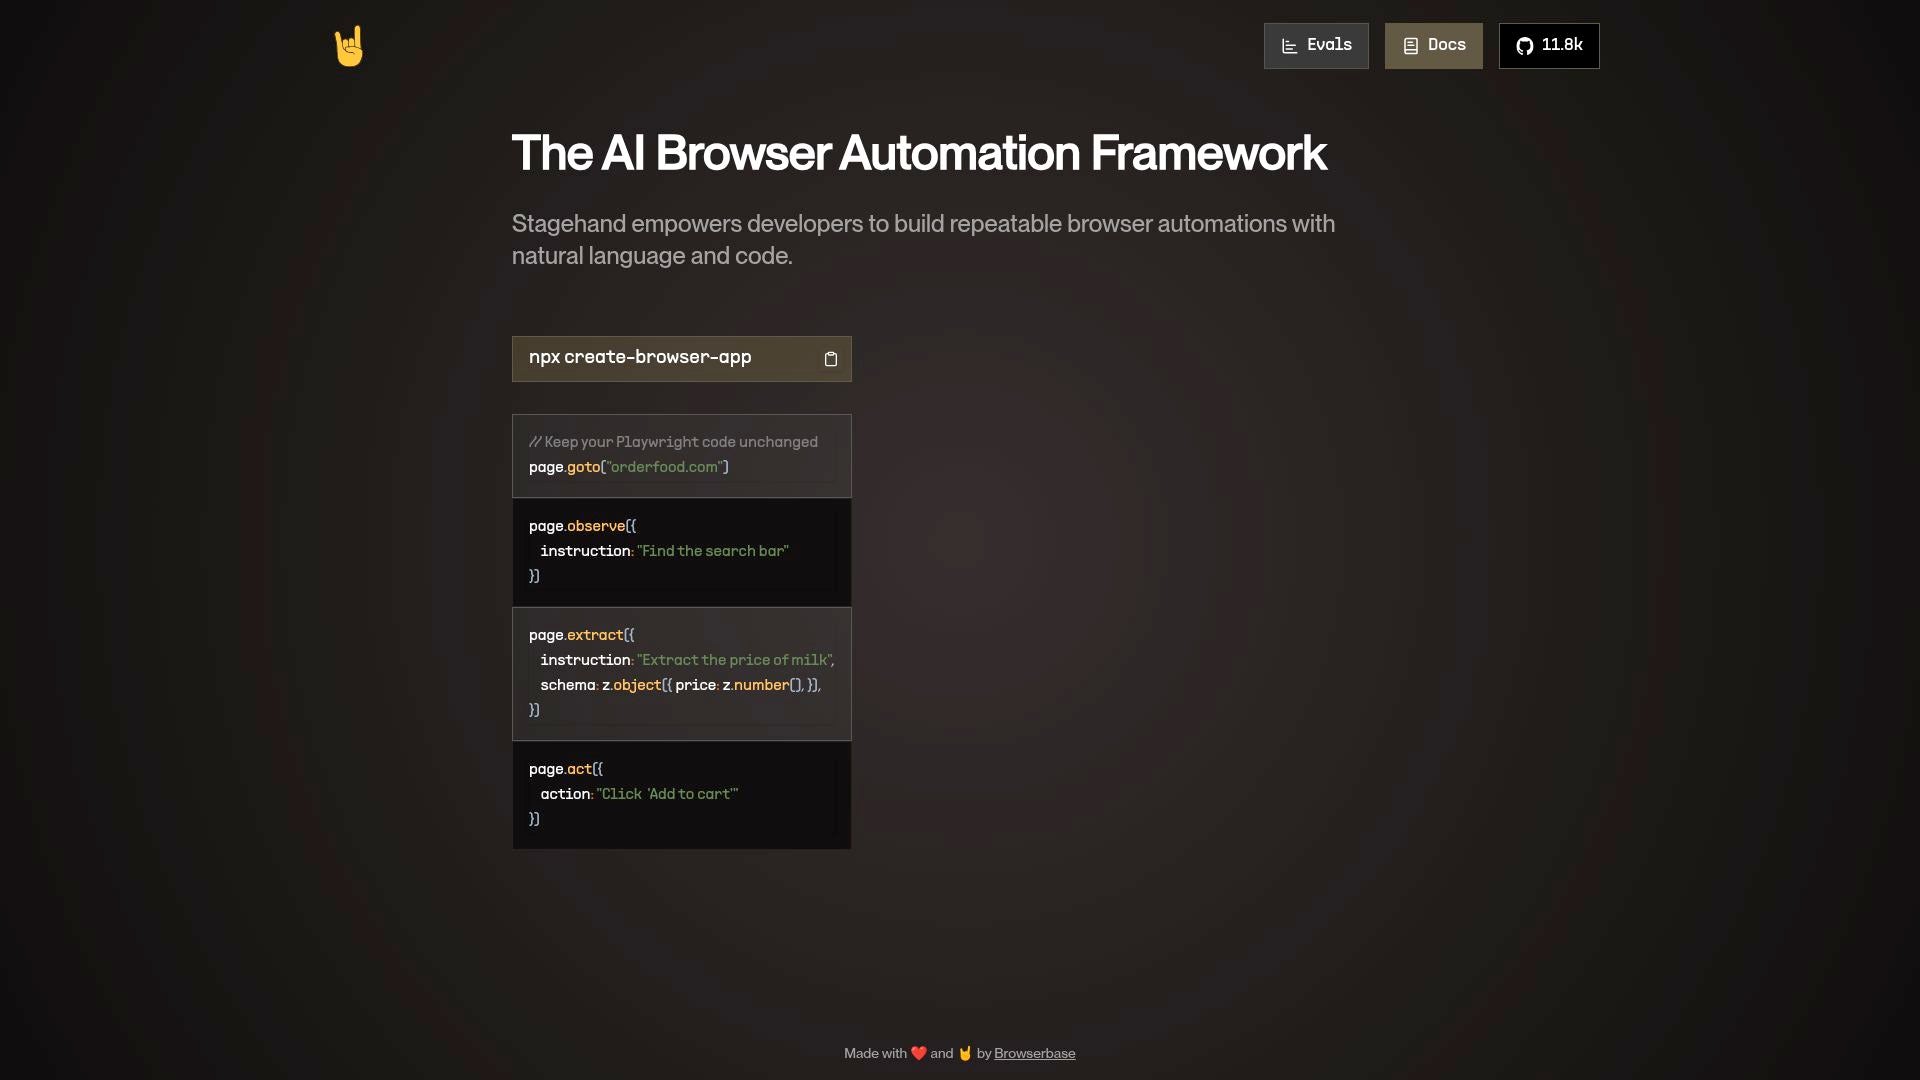Click the footer rock-hand emoji

click(x=965, y=1053)
